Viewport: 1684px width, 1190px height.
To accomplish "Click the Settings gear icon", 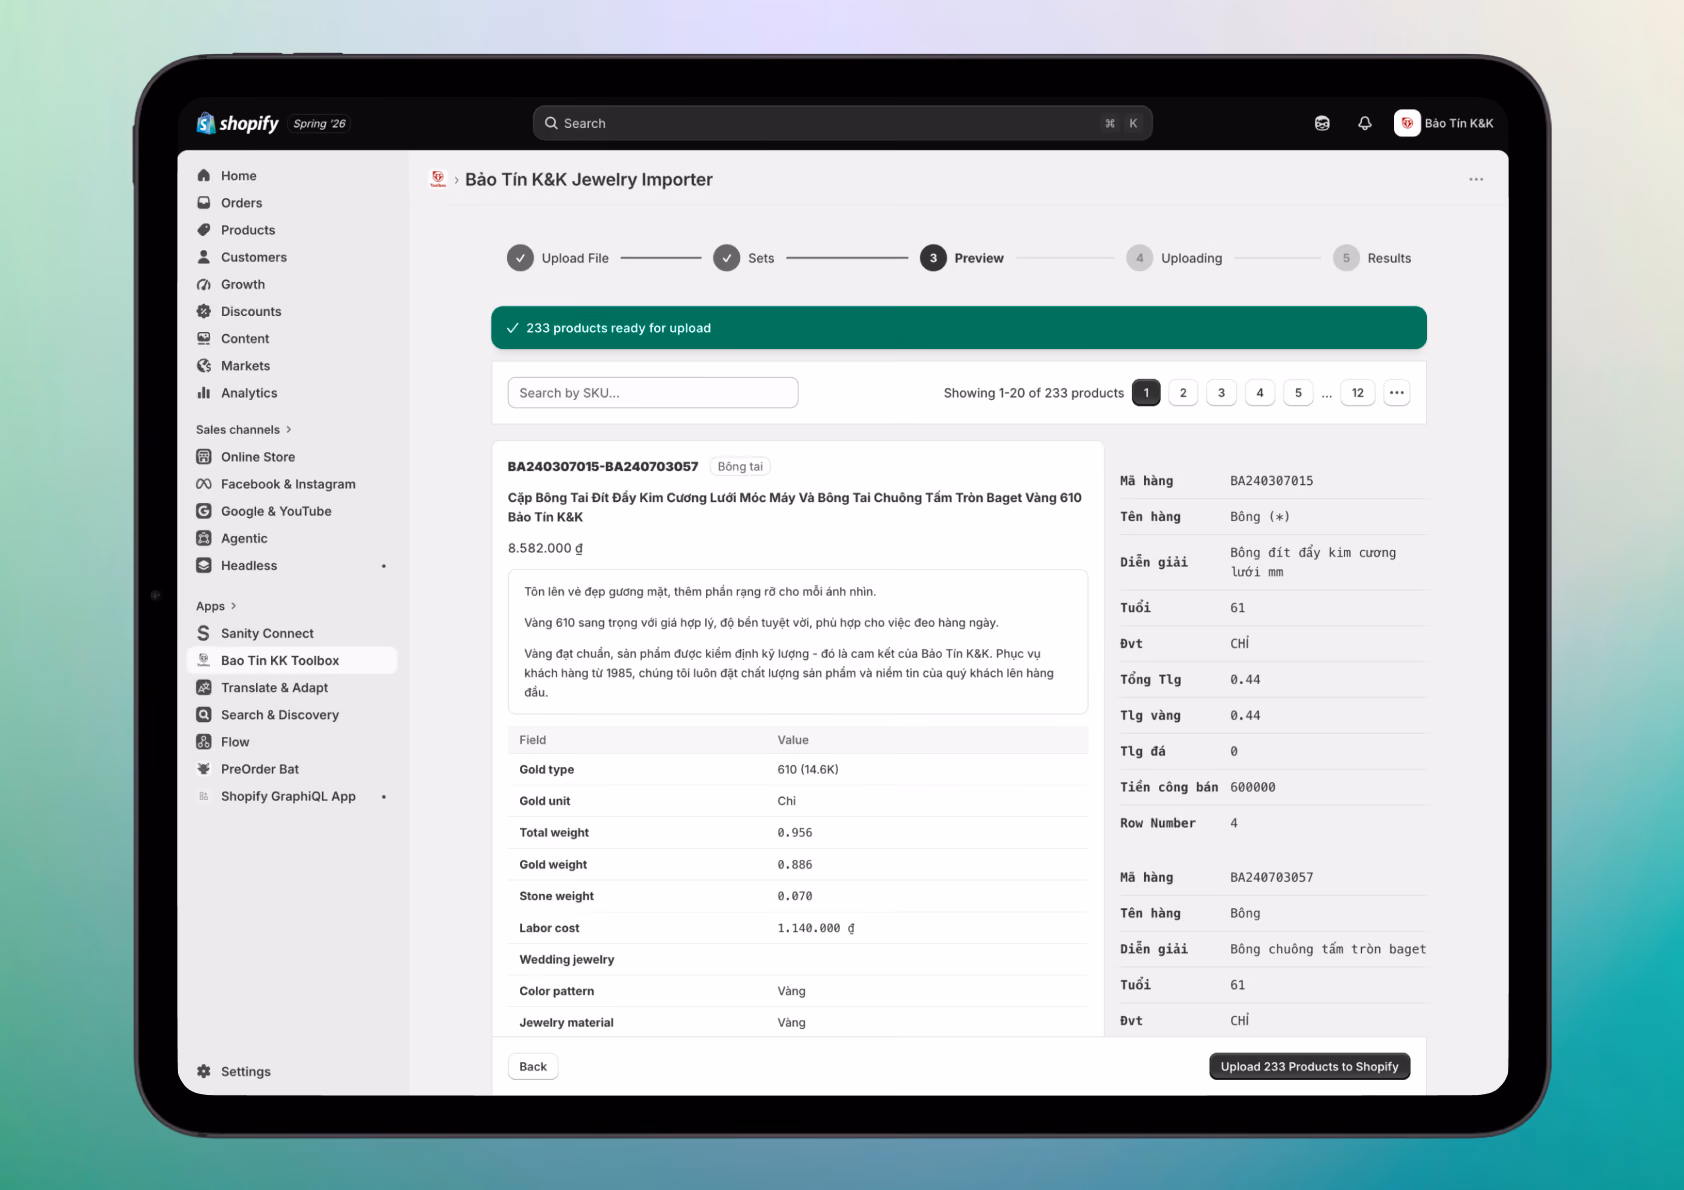I will tap(204, 1071).
